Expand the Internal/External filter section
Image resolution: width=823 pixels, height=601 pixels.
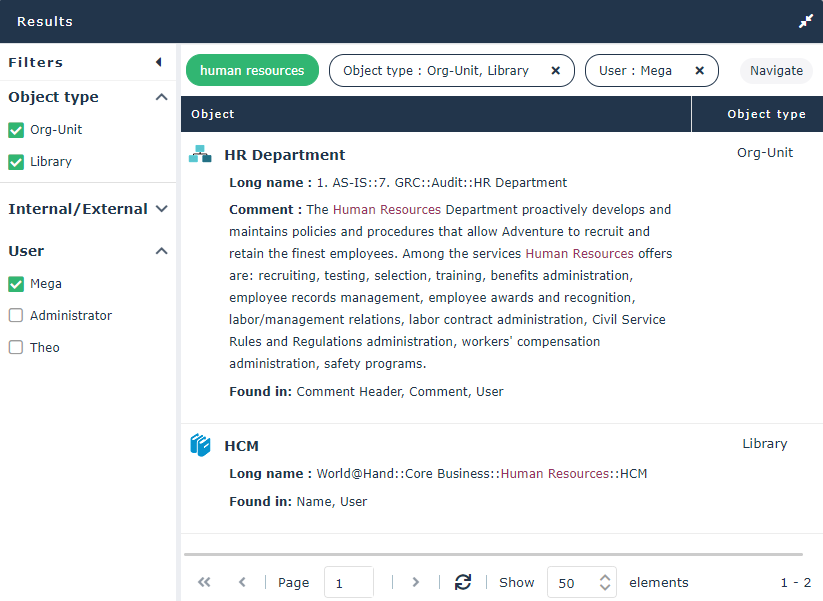[161, 209]
